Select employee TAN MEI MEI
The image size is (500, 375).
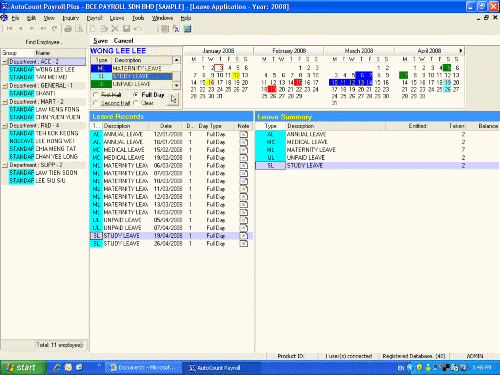click(x=51, y=77)
